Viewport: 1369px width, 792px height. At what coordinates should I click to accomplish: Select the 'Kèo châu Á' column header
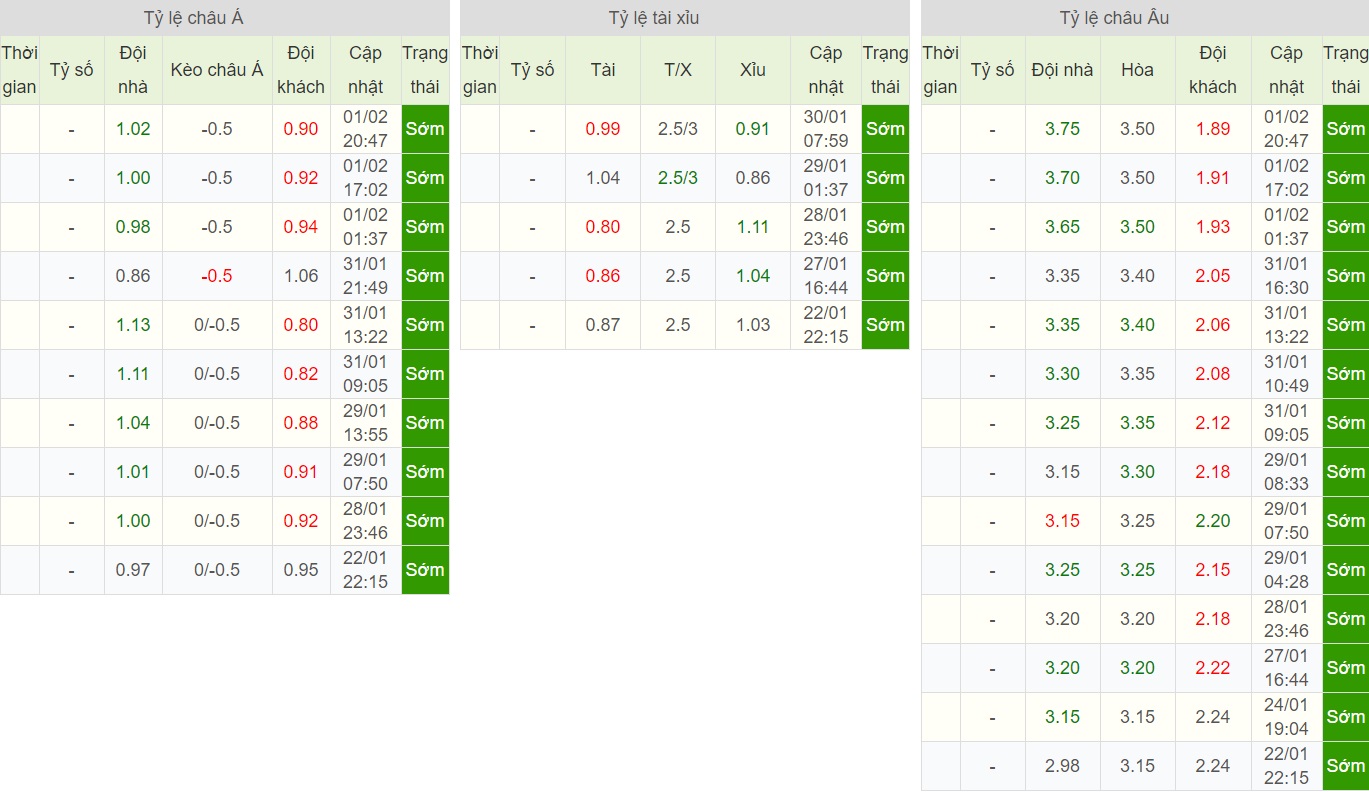click(x=217, y=70)
